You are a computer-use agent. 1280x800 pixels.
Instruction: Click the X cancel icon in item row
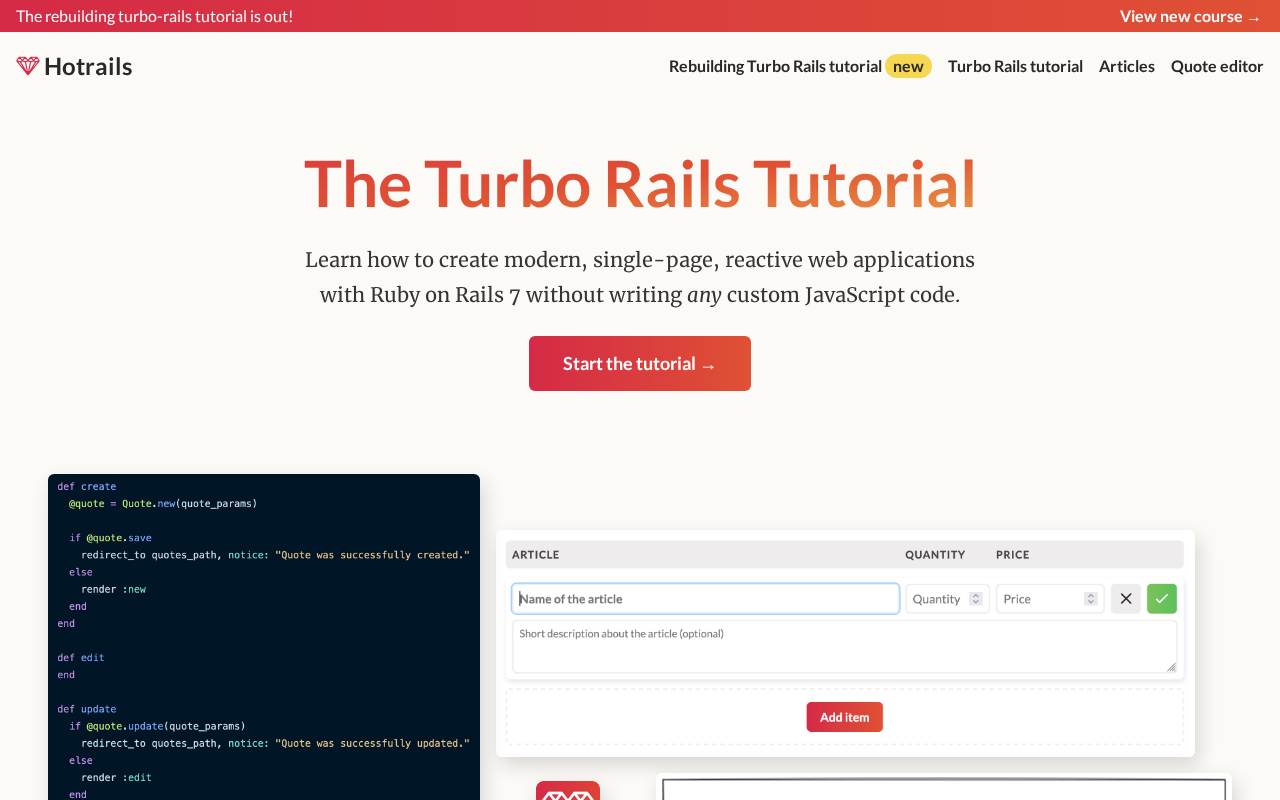tap(1126, 599)
